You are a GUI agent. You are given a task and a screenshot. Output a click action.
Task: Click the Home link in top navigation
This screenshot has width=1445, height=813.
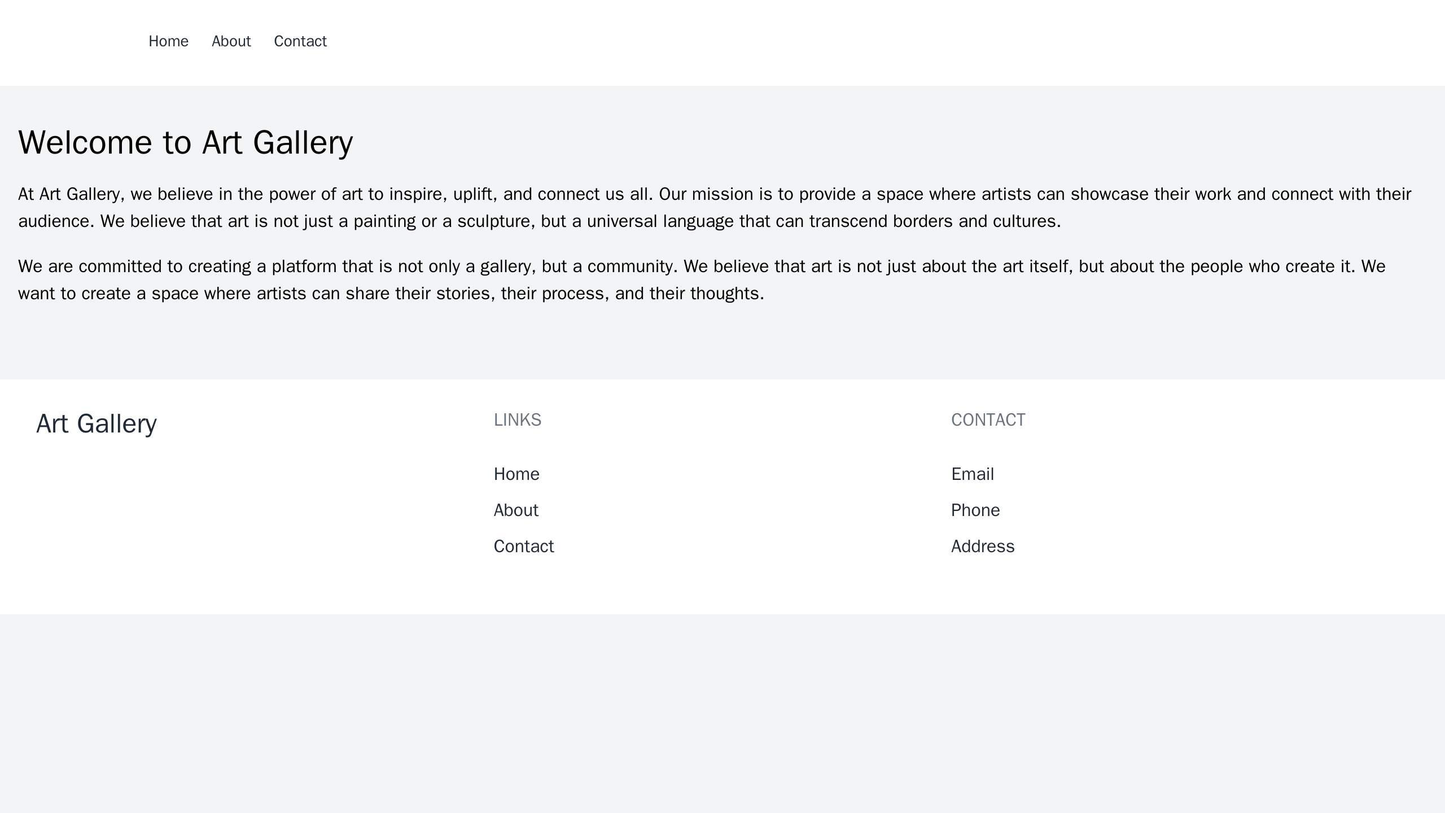tap(168, 41)
